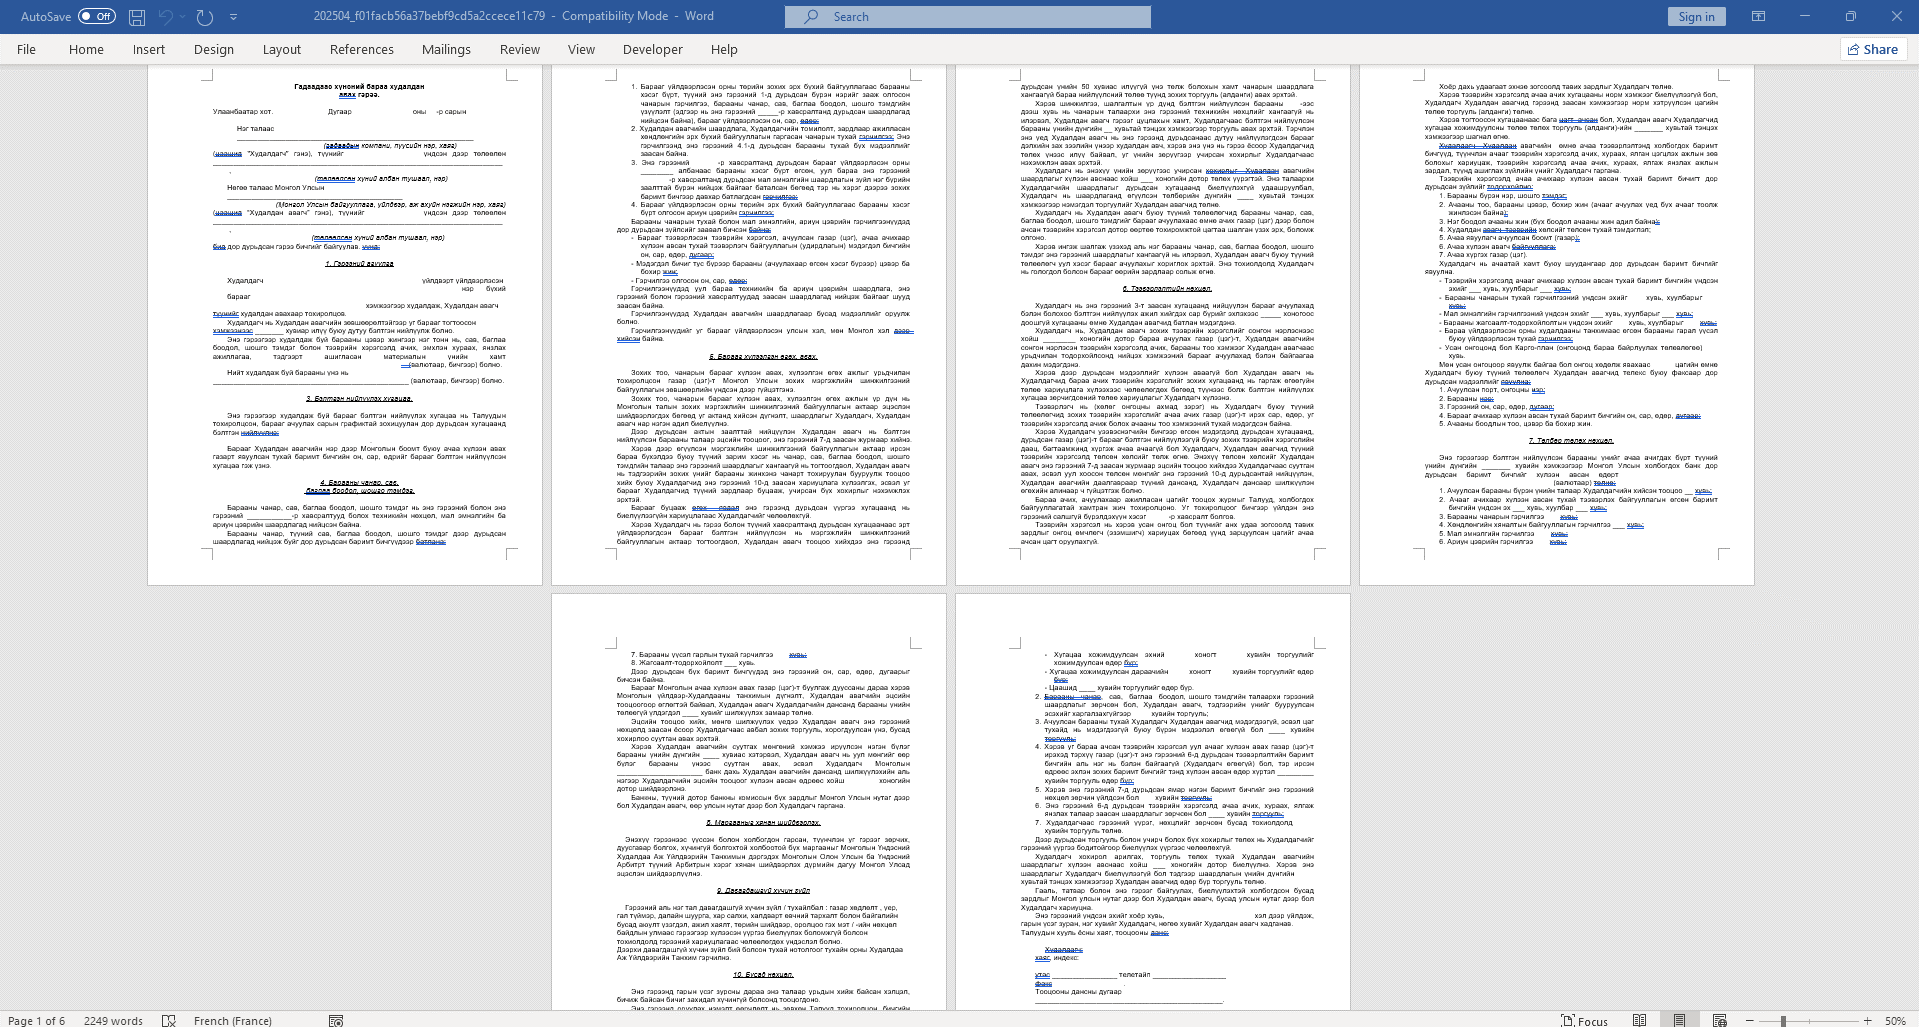Click the zoom in plus icon
The height and width of the screenshot is (1027, 1919).
point(1867,1020)
